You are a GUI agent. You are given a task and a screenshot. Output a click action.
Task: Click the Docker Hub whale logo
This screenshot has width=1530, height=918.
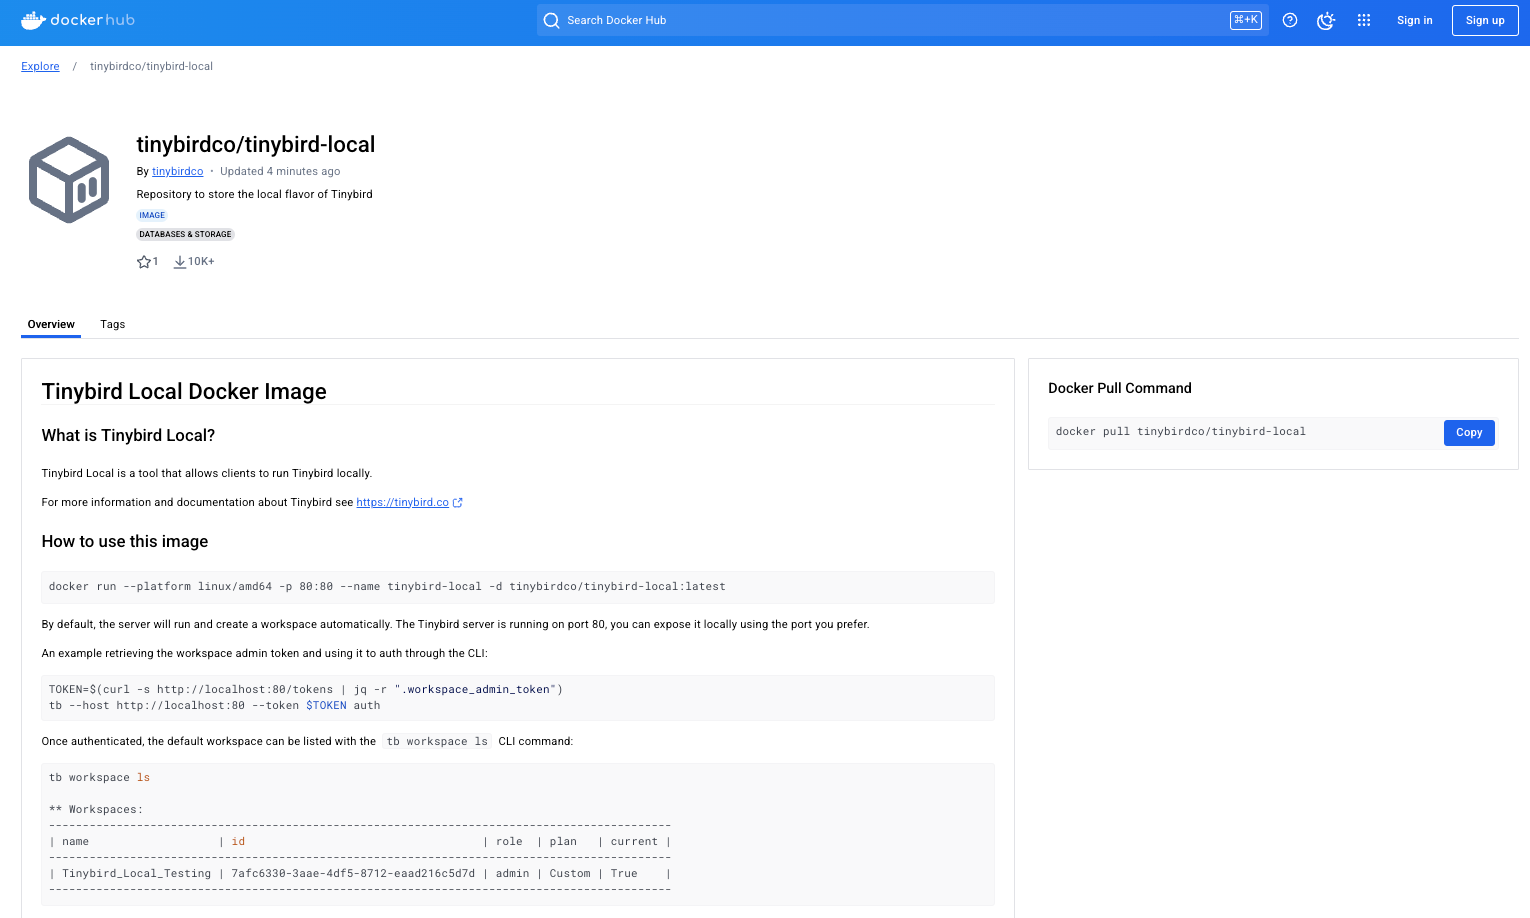tap(33, 20)
